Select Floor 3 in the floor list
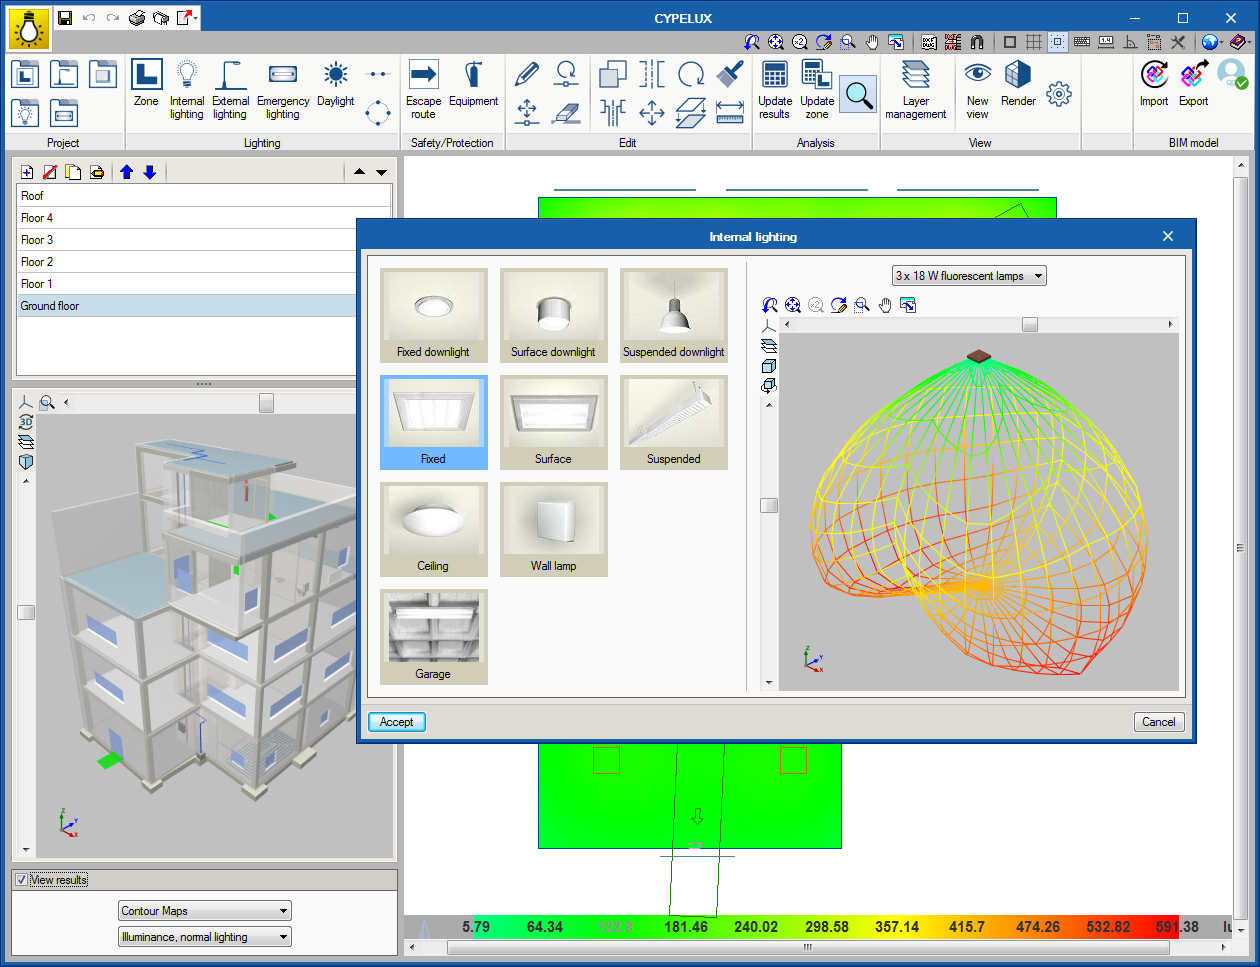Screen dimensions: 1260x967 tap(187, 240)
